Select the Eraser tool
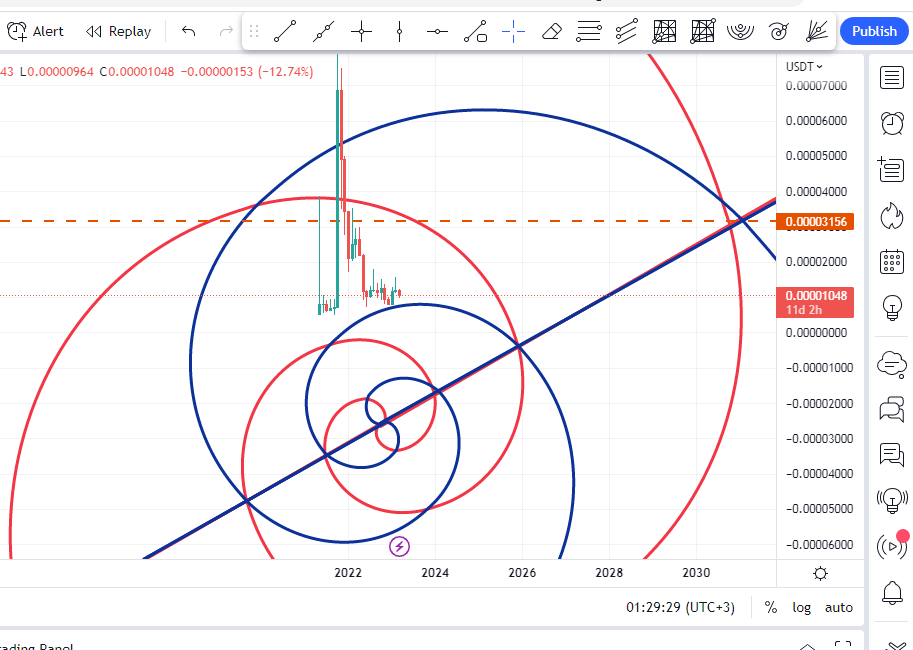Screen dimensions: 913x650 pos(551,31)
